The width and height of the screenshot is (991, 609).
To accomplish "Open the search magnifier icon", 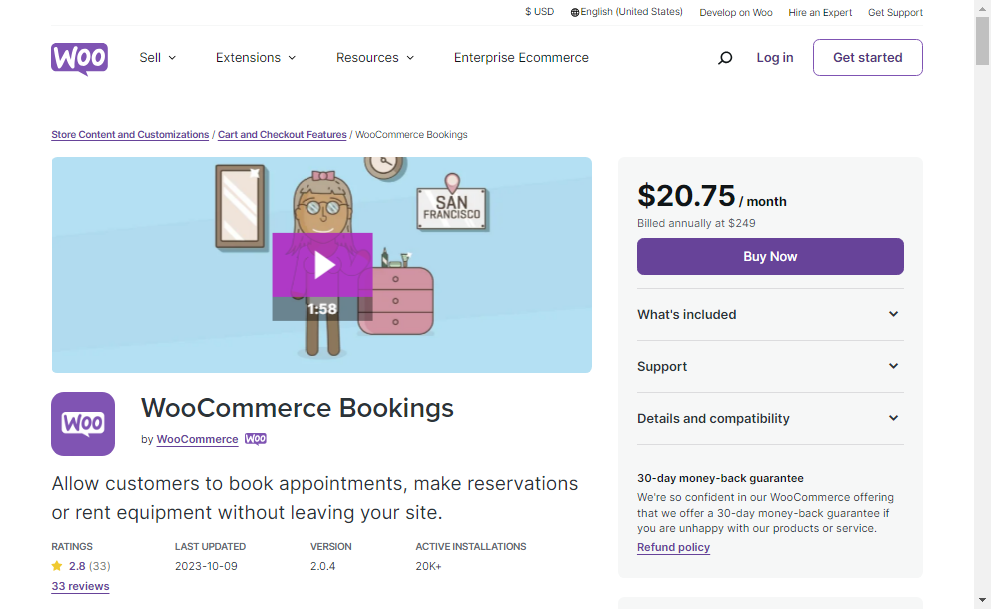I will (x=725, y=58).
